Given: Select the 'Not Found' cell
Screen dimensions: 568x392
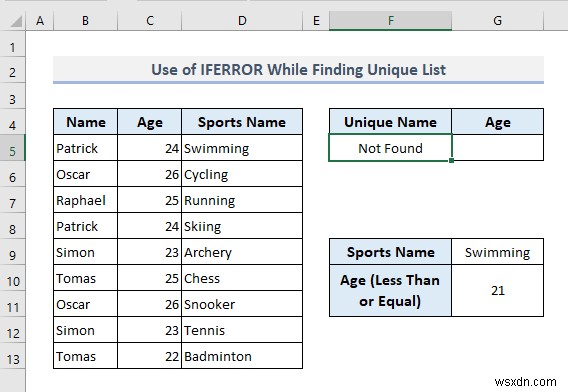Looking at the screenshot, I should [x=390, y=148].
